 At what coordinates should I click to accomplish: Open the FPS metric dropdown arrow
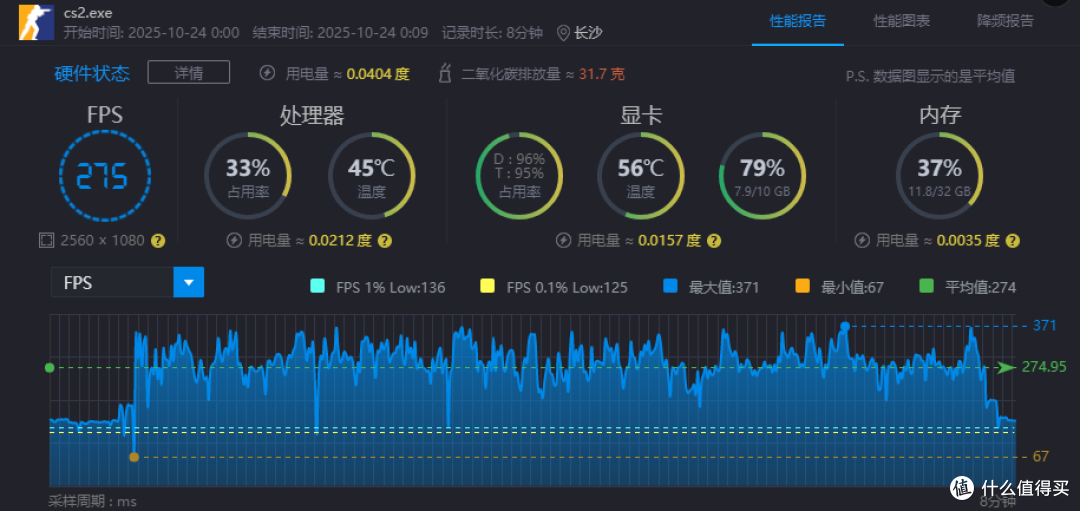click(189, 282)
